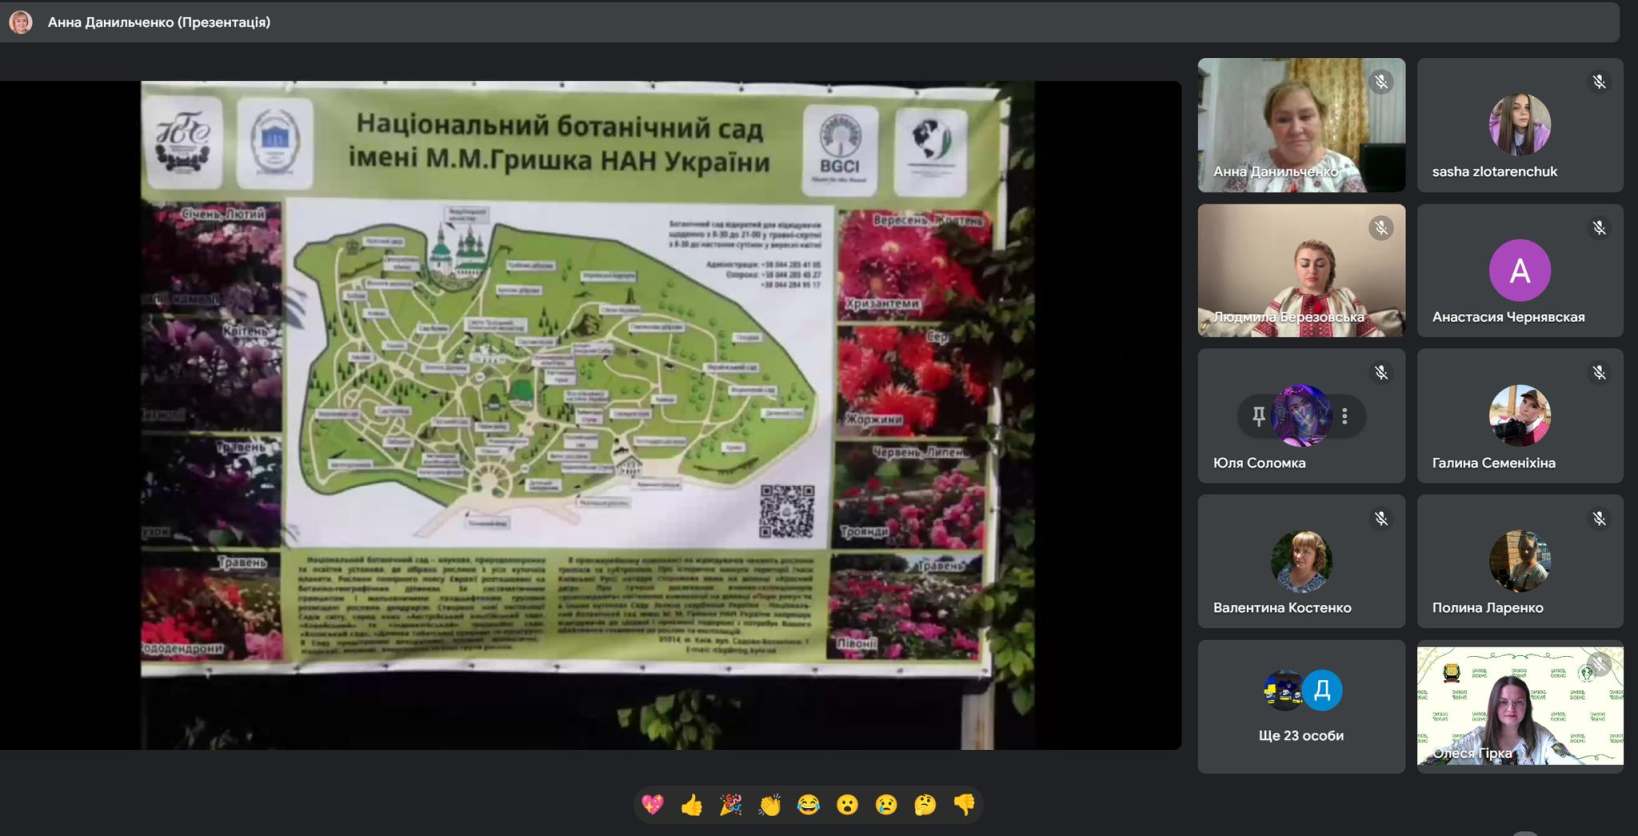Screen dimensions: 1638x836
Task: Click presenter avatar in top bar
Action: pyautogui.click(x=20, y=22)
